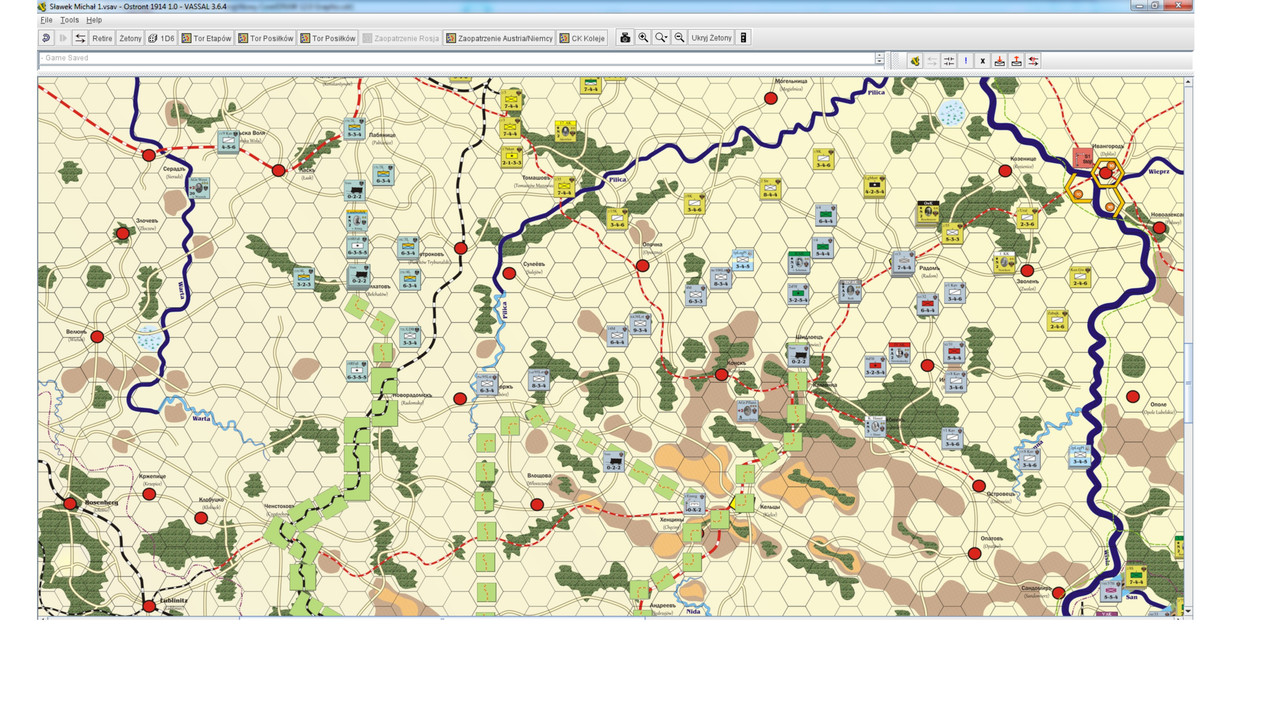Click the map's horizontal scrollbar
Screen dimensions: 1280x711
611,619
